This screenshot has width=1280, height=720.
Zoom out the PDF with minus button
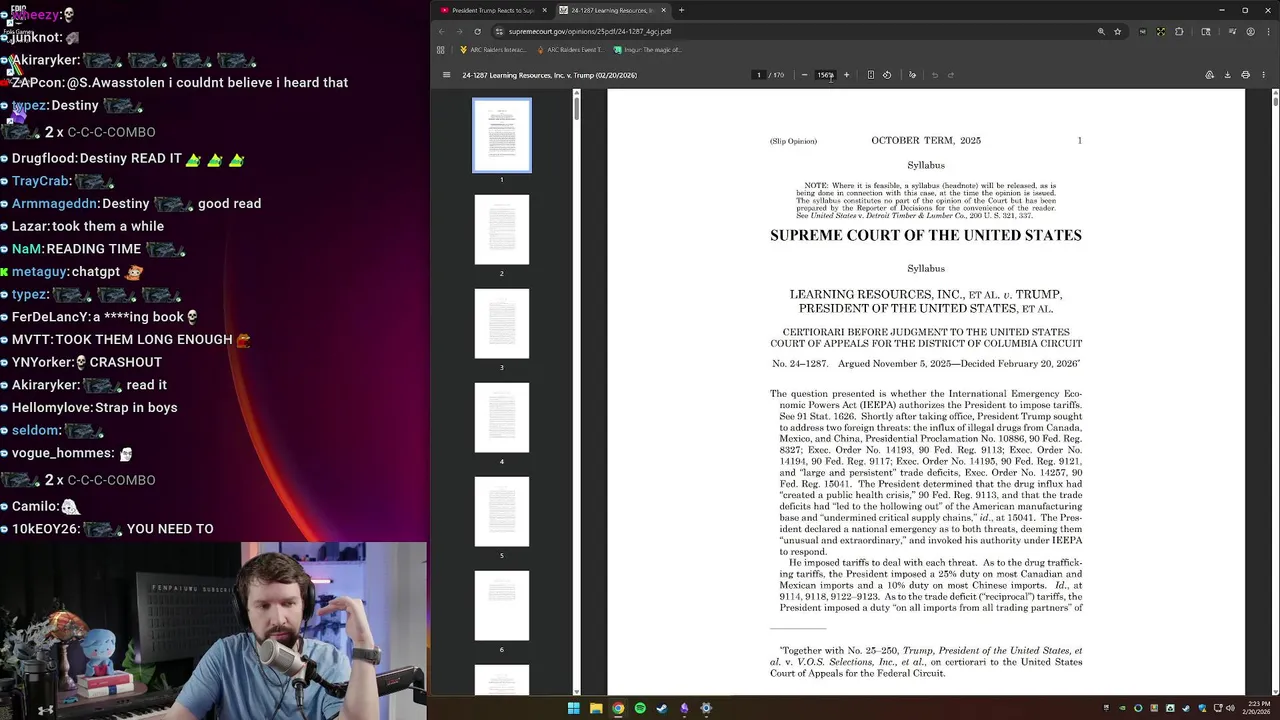(804, 75)
